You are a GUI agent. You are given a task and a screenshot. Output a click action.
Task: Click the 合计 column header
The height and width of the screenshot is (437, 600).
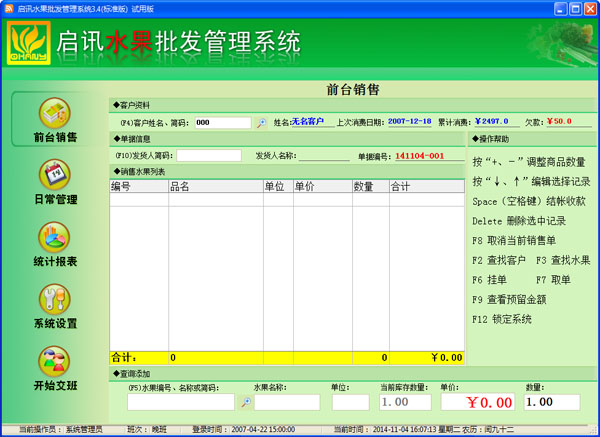click(426, 187)
